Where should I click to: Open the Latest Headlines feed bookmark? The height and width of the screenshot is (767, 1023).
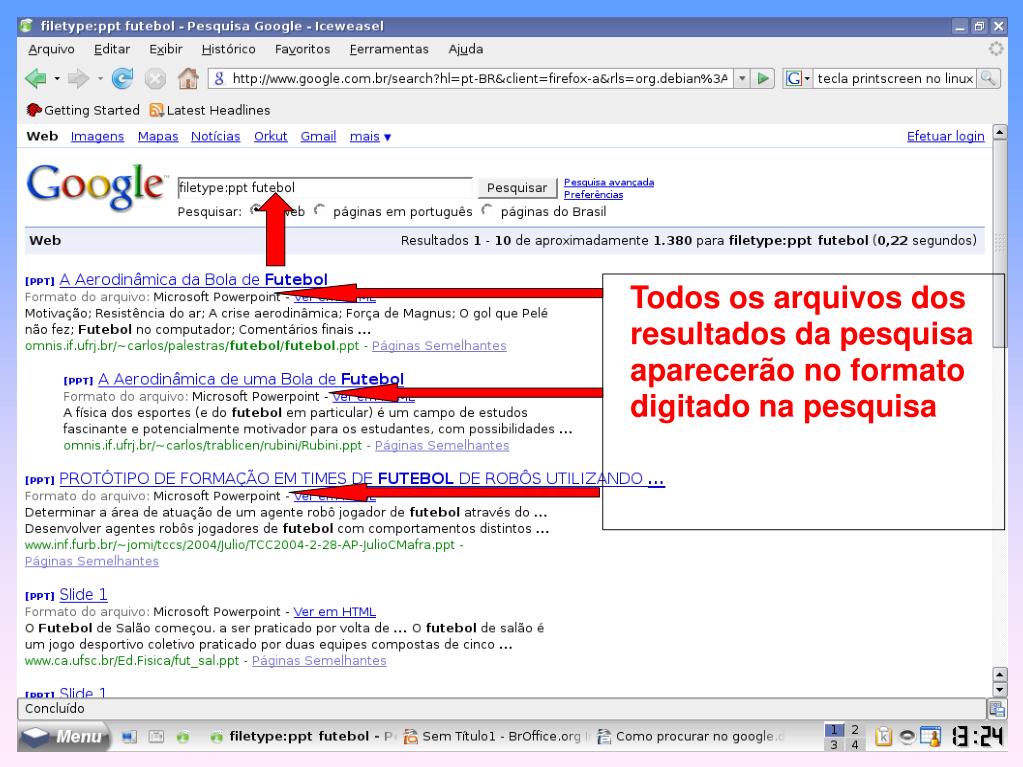point(210,110)
